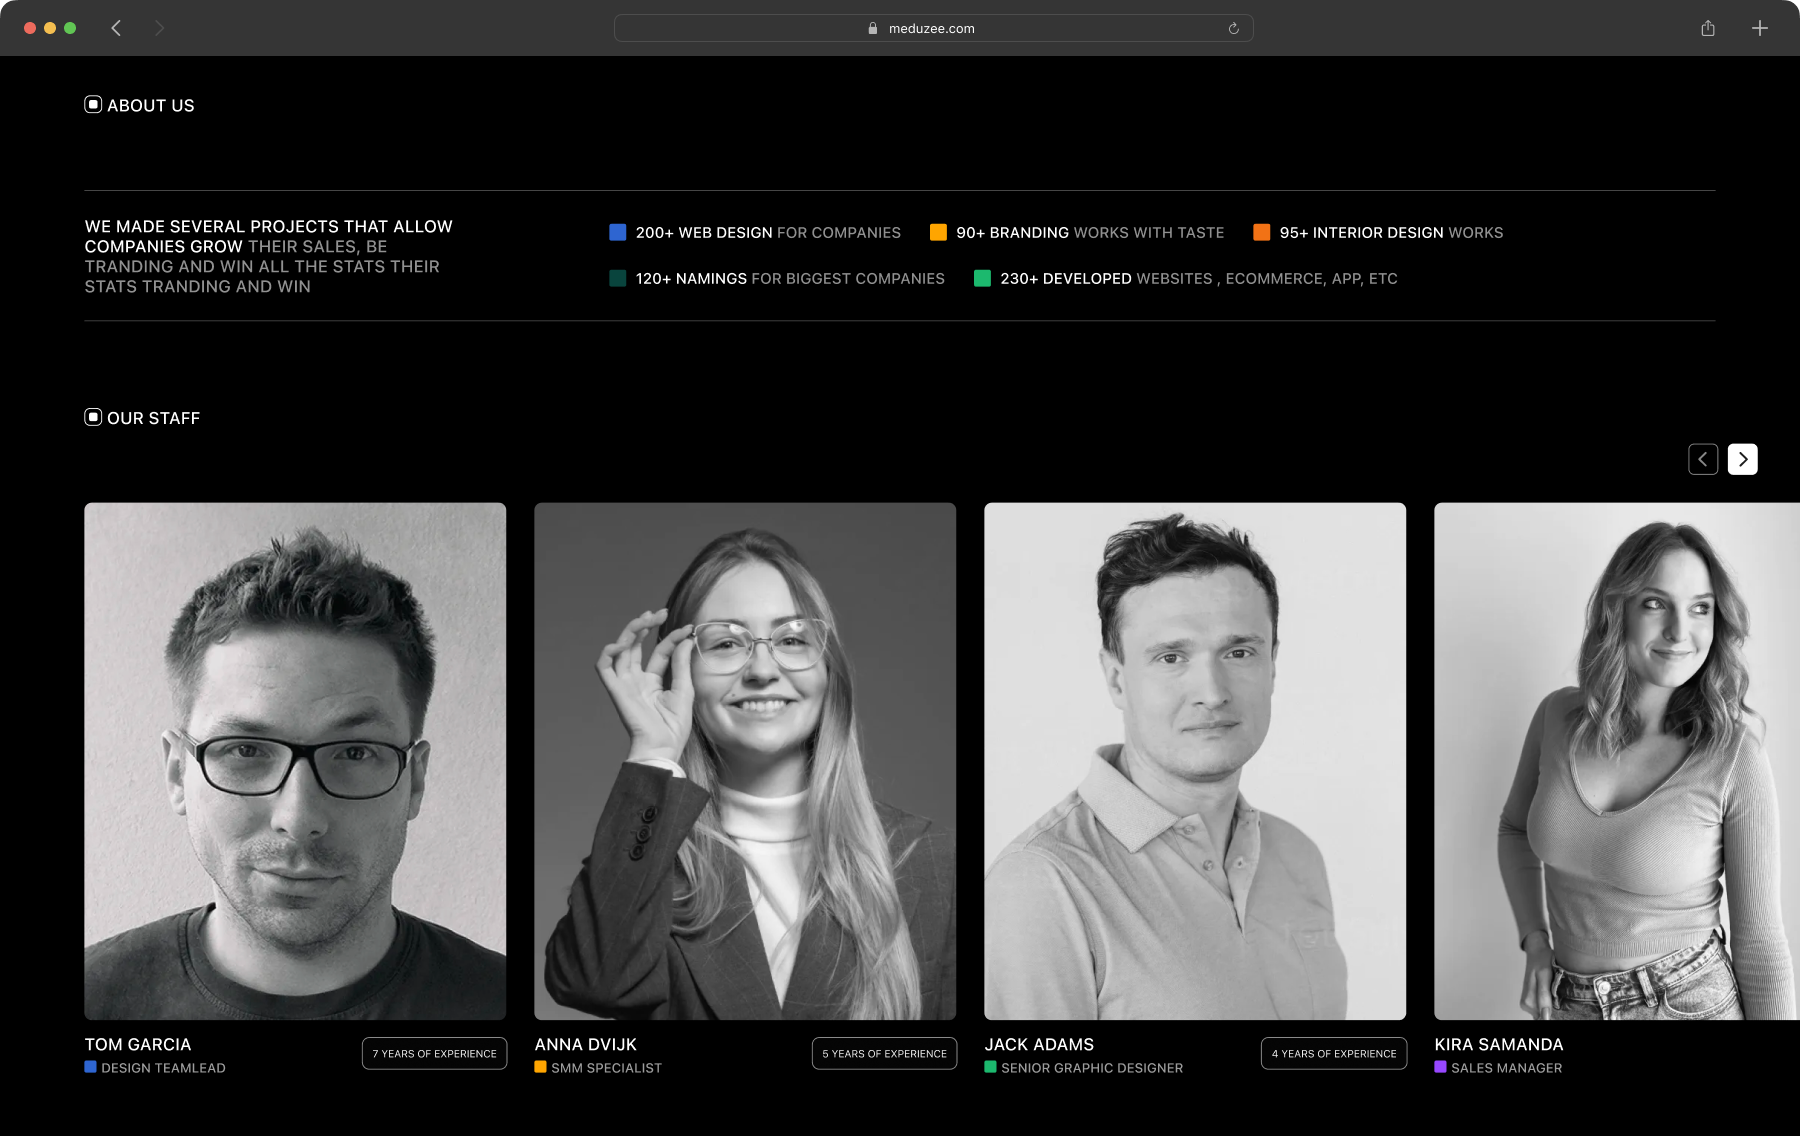This screenshot has height=1136, width=1800.
Task: Open Anna Dvijk's portrait photo
Action: tap(745, 760)
